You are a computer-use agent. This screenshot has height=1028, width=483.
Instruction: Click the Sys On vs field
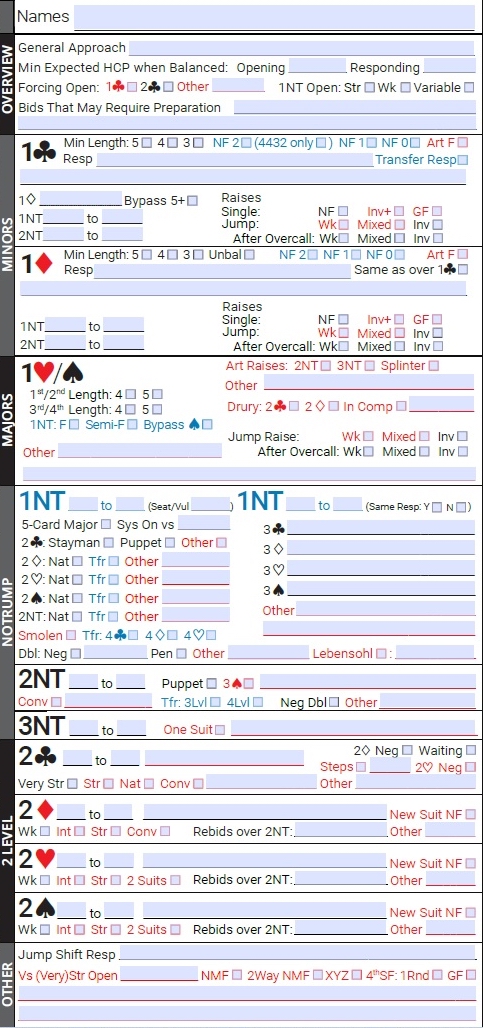tap(204, 523)
